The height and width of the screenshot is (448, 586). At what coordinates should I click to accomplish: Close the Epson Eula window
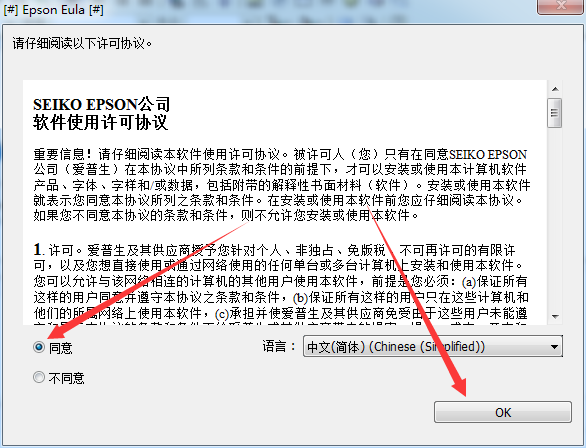561,6
